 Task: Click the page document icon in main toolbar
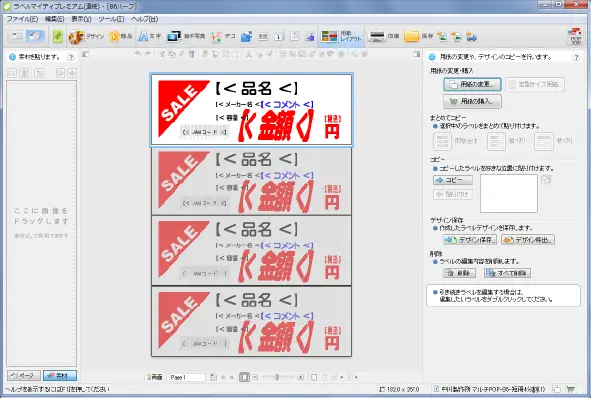294,37
